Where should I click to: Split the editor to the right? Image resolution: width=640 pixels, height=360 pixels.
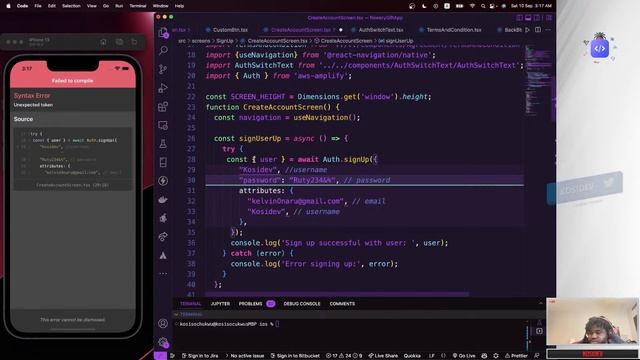point(538,30)
